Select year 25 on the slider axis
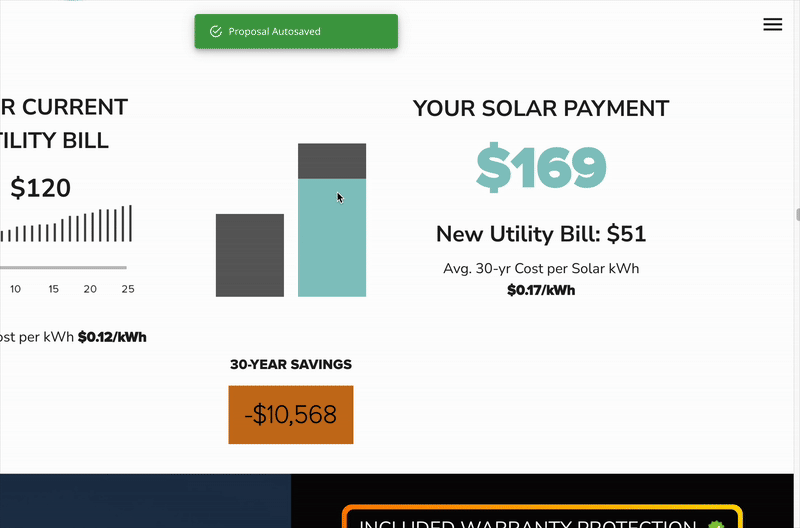 click(x=127, y=289)
